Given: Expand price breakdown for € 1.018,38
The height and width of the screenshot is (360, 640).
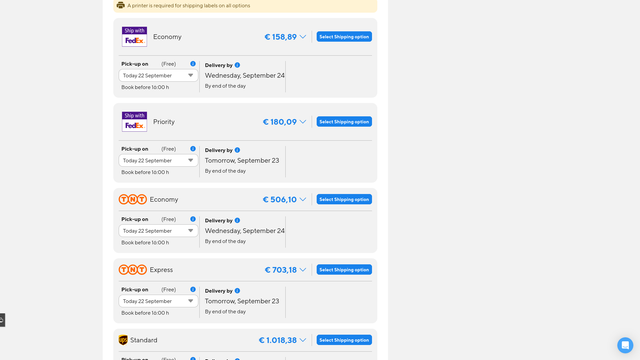Looking at the screenshot, I should 302,340.
